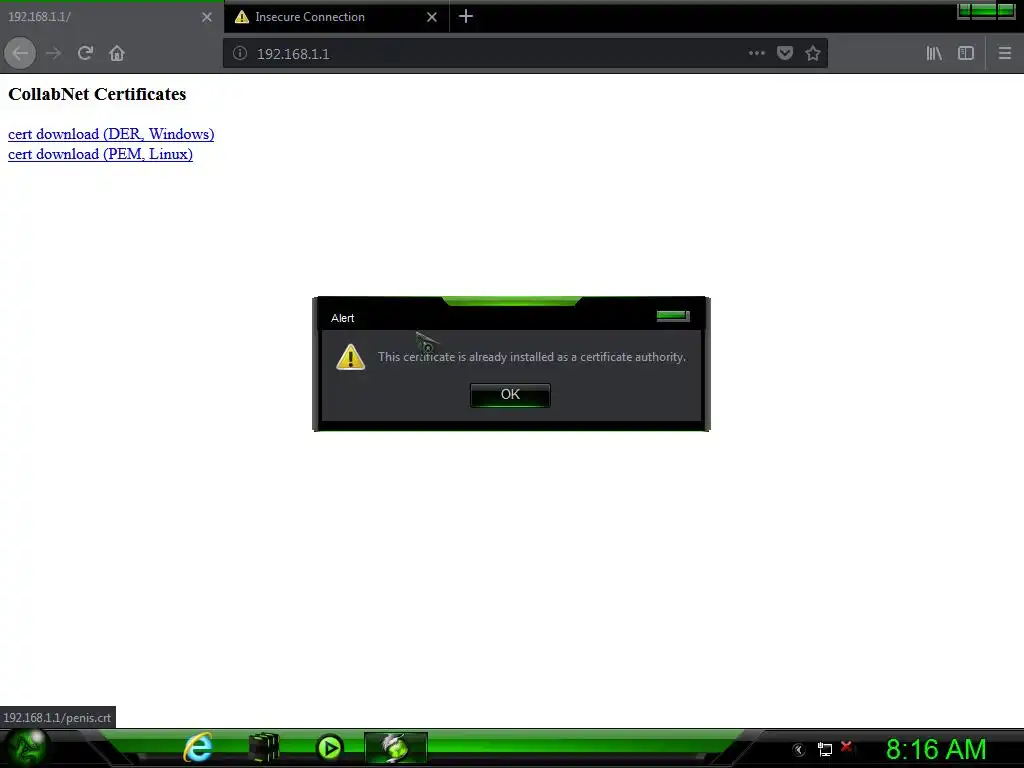Click OK in the Alert dialog

tap(510, 394)
